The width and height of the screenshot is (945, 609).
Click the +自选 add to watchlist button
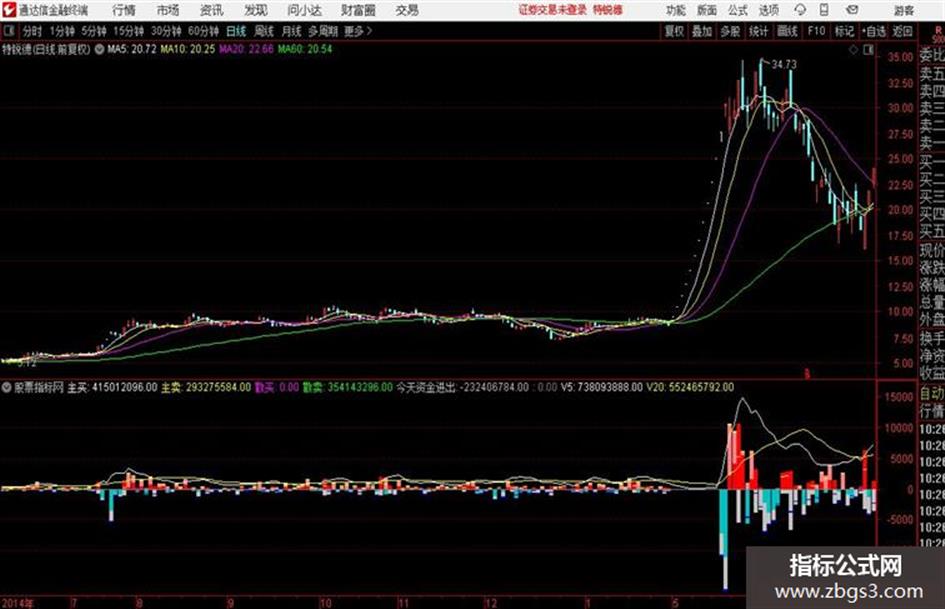tap(874, 31)
